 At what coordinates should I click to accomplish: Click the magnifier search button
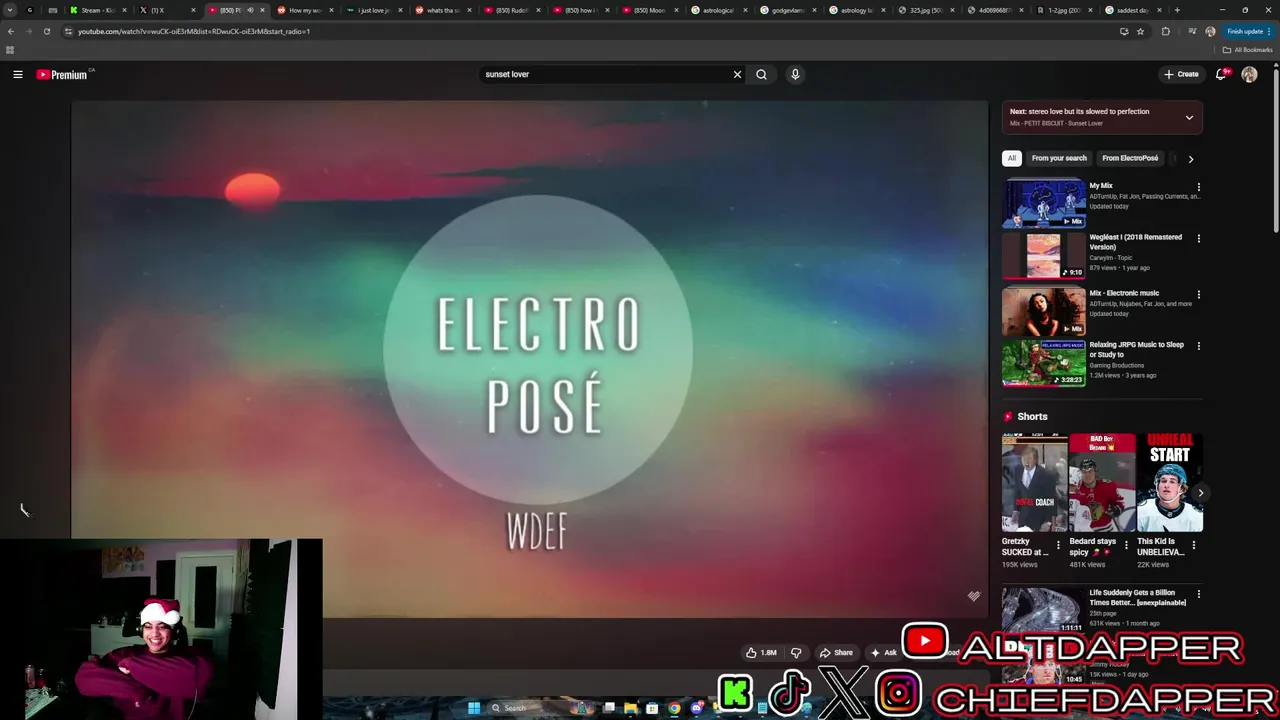coord(762,74)
